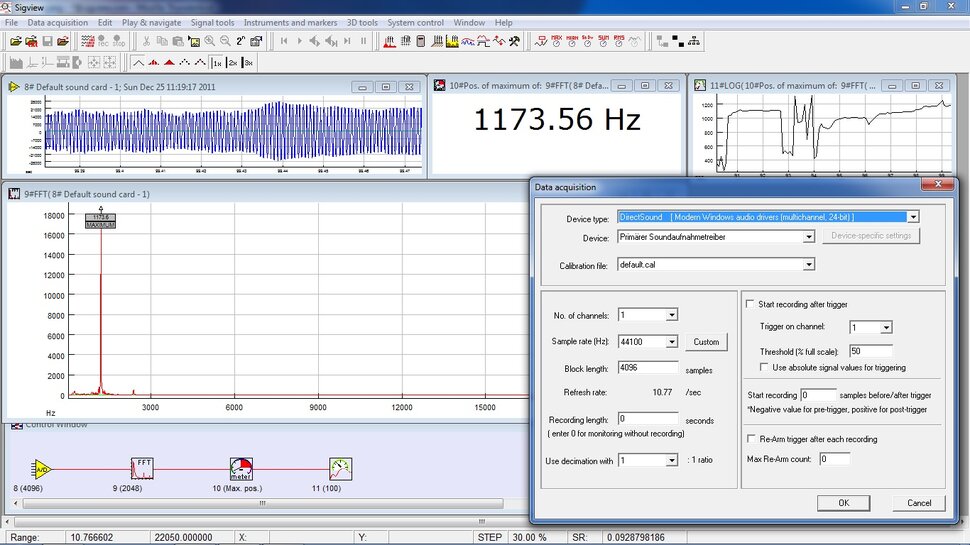Screen dimensions: 970x545
Task: Close the Data acquisition dialog
Action: coord(938,184)
